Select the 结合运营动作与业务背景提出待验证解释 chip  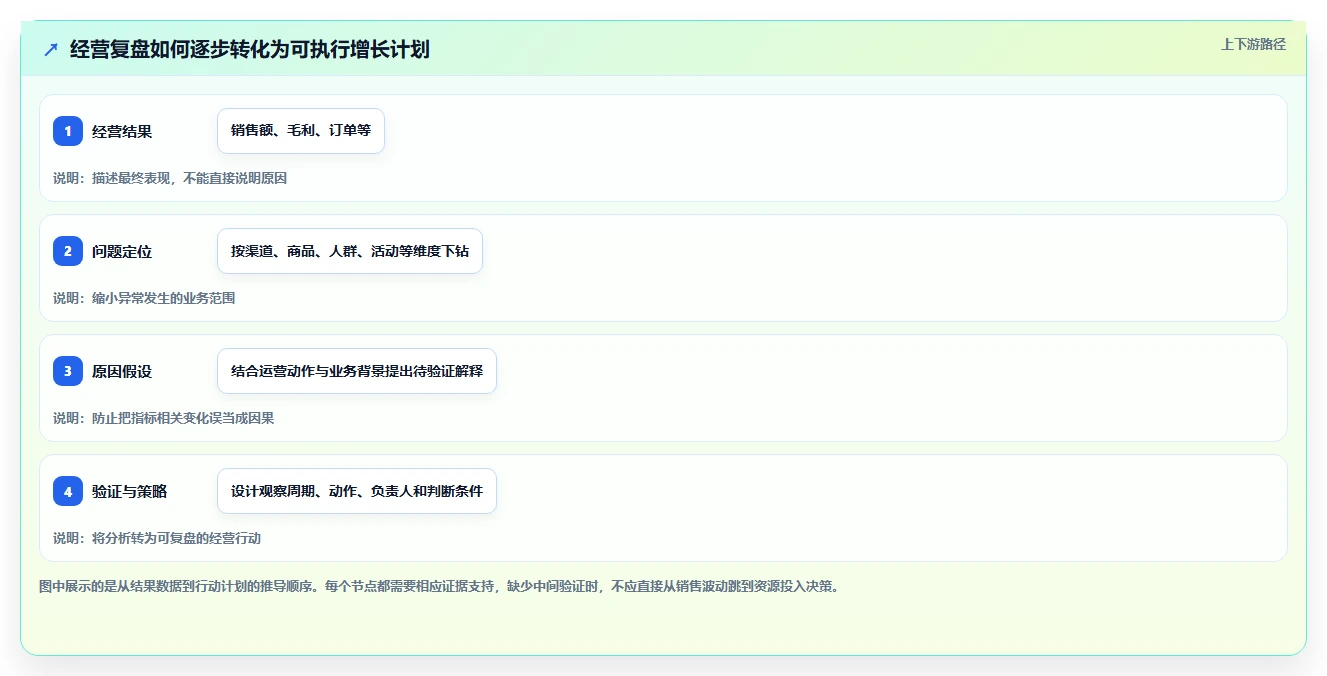tap(357, 371)
